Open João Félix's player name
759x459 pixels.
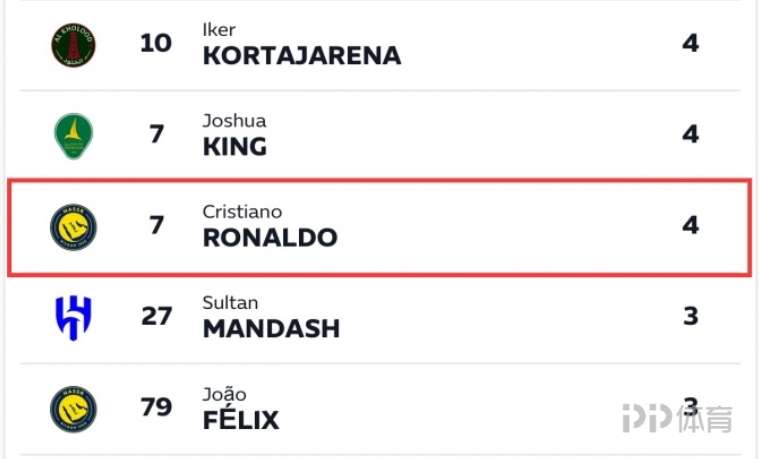pyautogui.click(x=241, y=408)
